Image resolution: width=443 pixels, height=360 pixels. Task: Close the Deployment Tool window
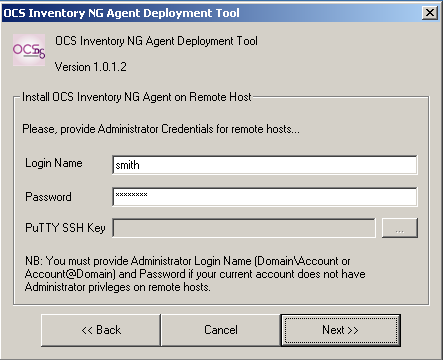click(430, 13)
